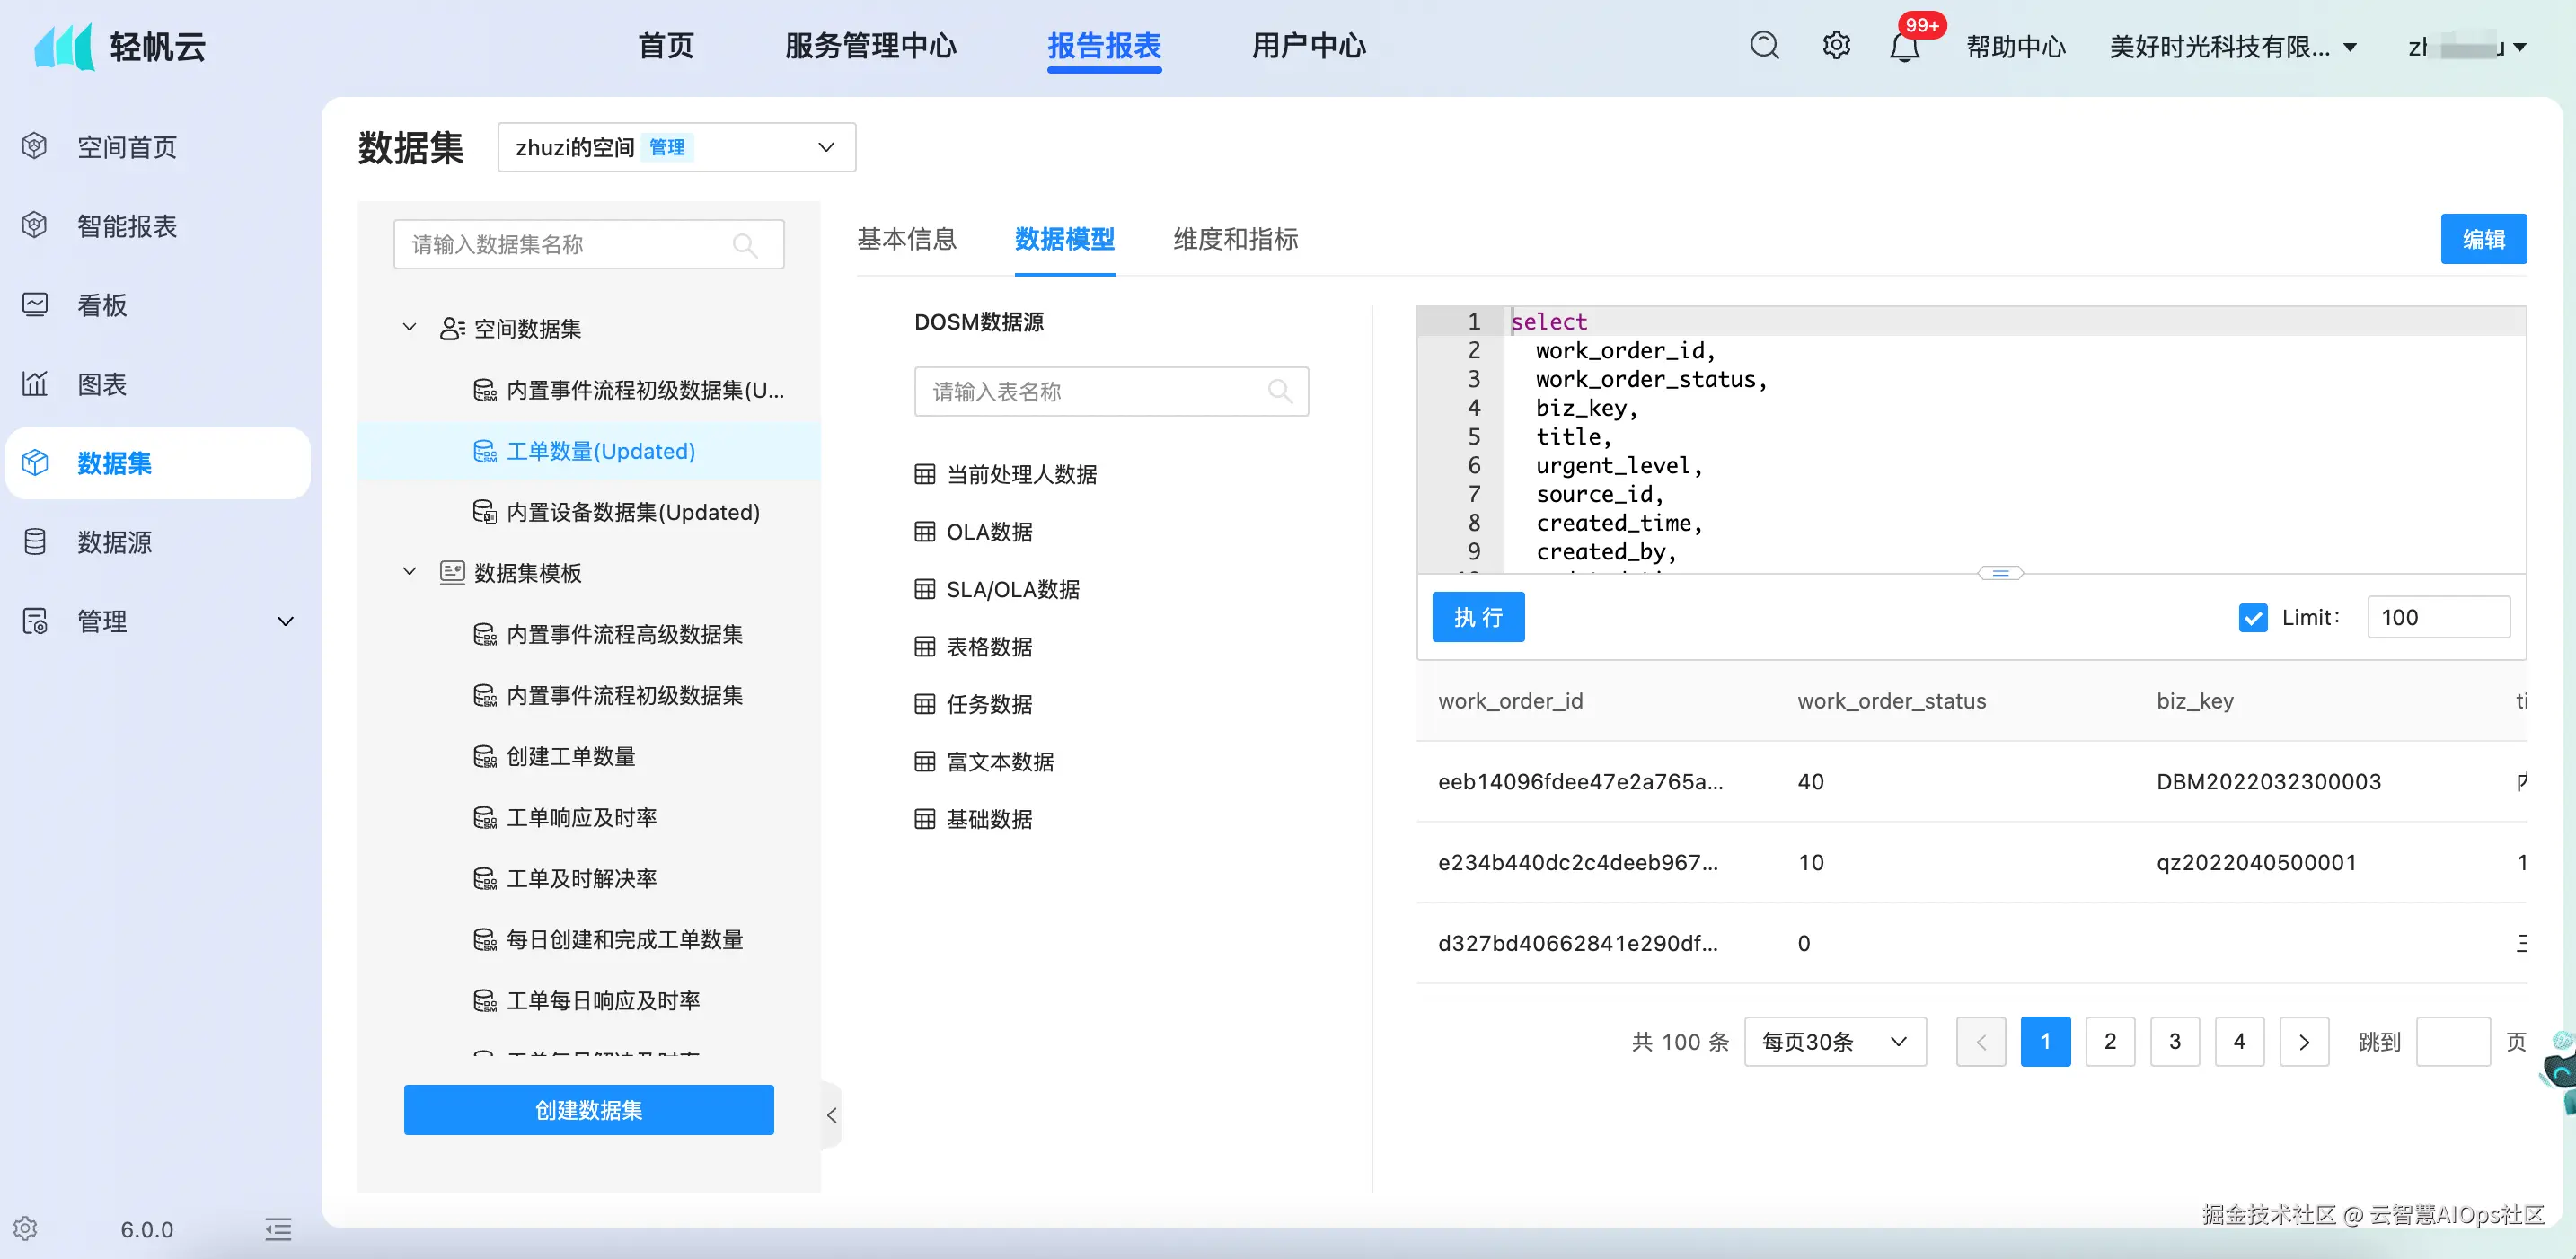Uncheck the Limit checkbox
Screen dimensions: 2576x1259
(x=2252, y=617)
